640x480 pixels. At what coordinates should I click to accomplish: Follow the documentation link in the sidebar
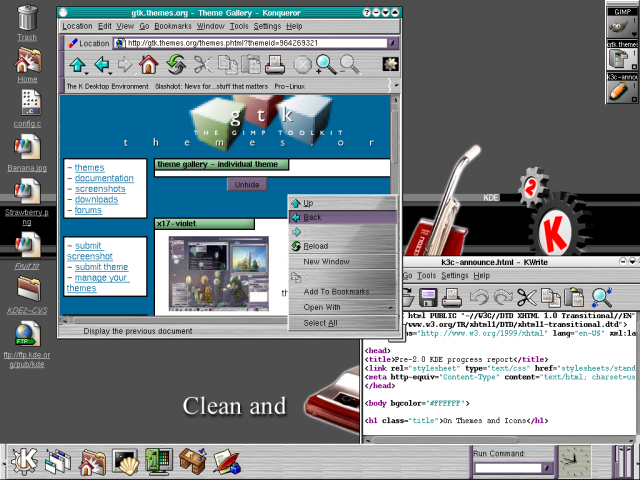[x=104, y=178]
